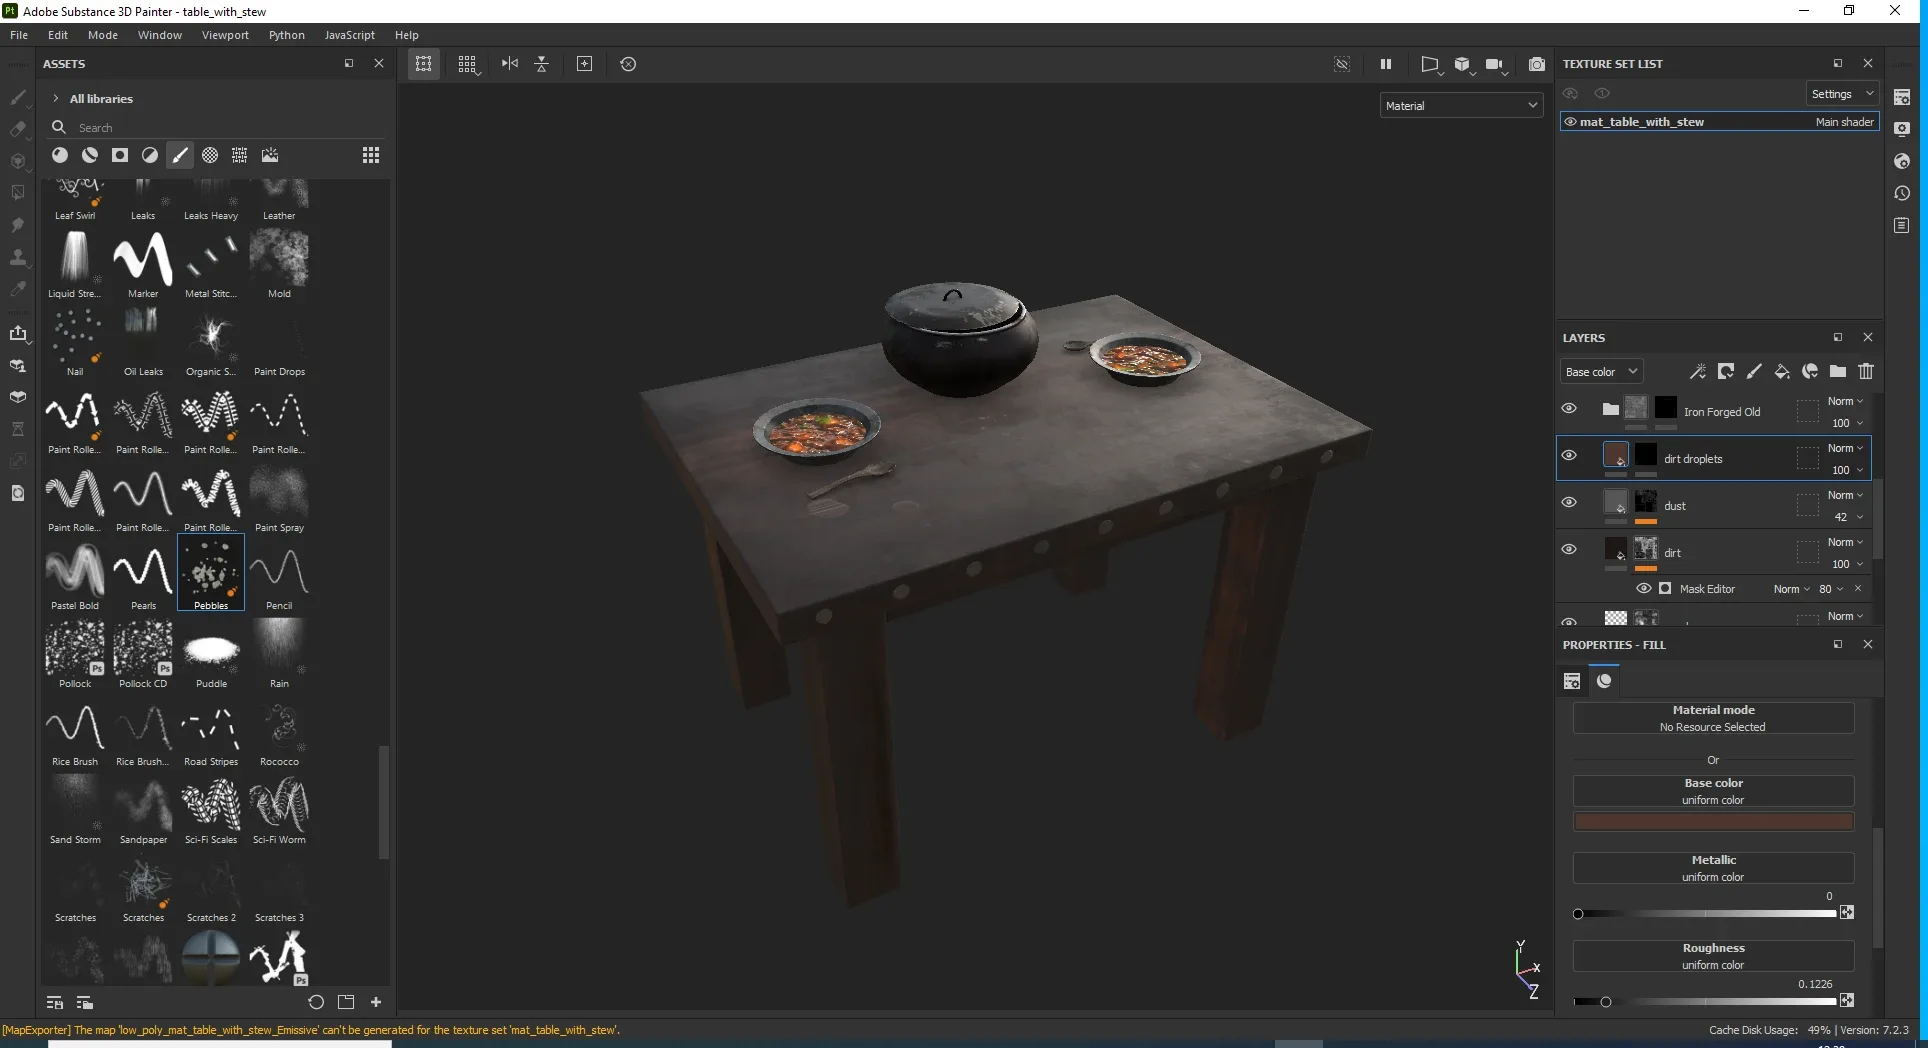
Task: Select the Polygon fill tool
Action: pyautogui.click(x=18, y=193)
